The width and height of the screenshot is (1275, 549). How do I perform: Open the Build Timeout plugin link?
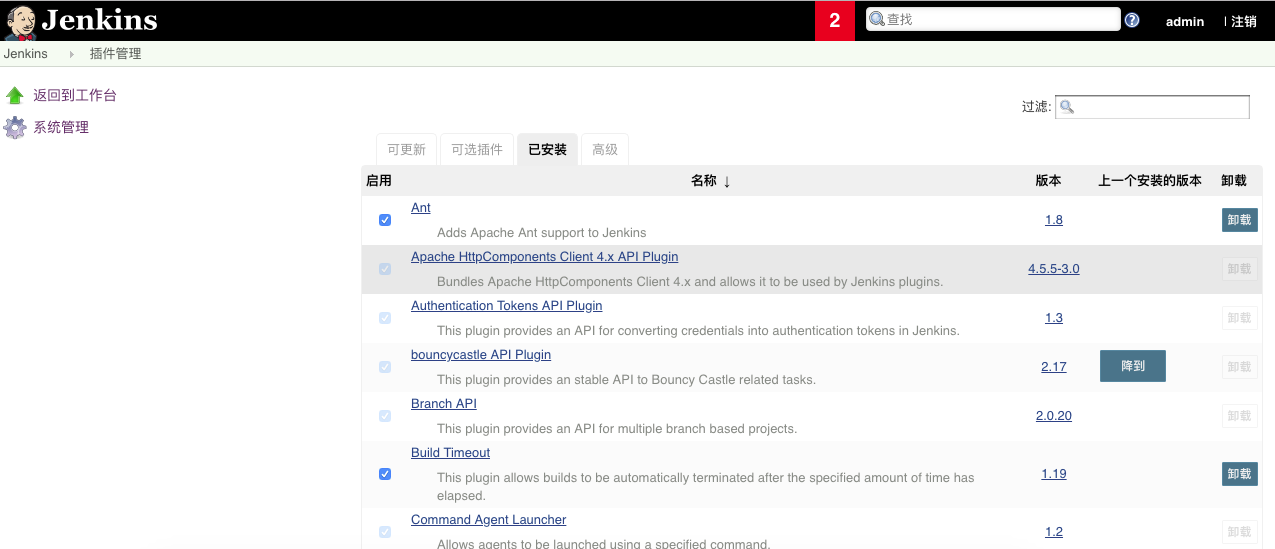point(451,453)
